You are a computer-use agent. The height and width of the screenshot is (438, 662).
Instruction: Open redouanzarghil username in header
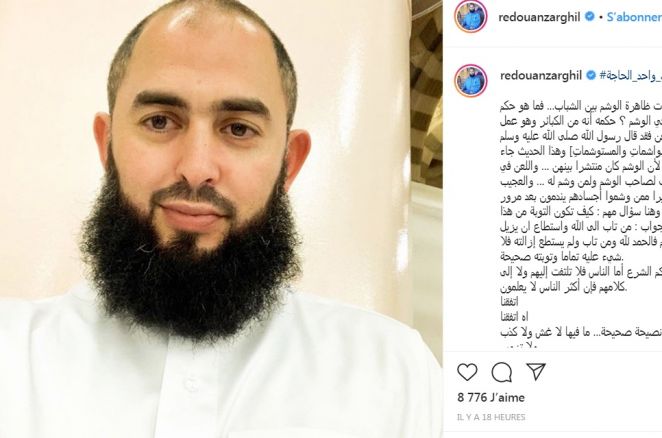(540, 17)
